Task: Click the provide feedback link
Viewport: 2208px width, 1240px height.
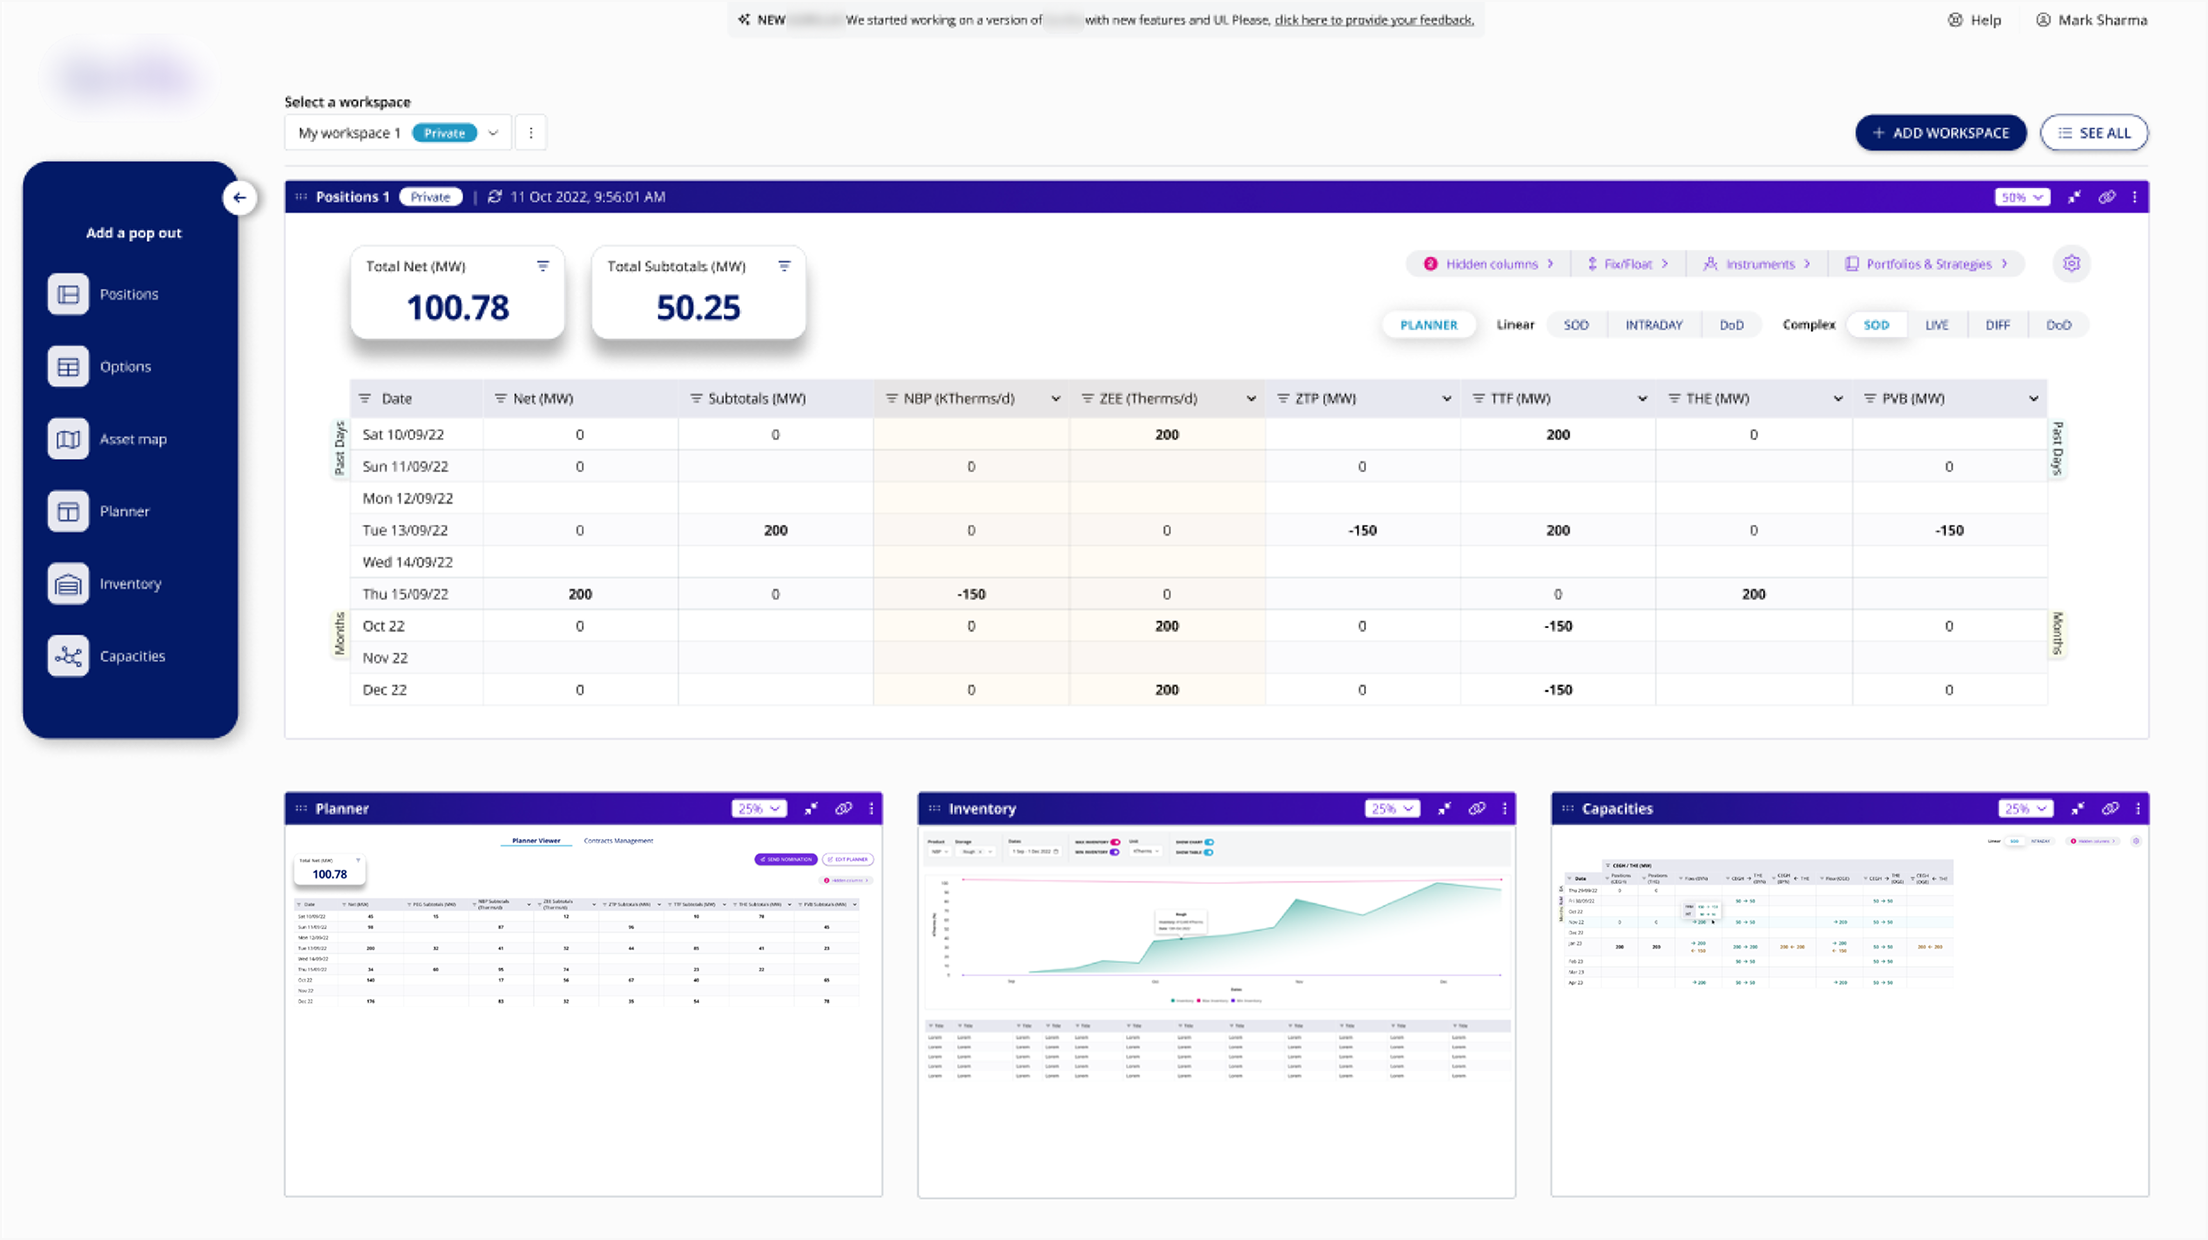Action: [x=1373, y=20]
